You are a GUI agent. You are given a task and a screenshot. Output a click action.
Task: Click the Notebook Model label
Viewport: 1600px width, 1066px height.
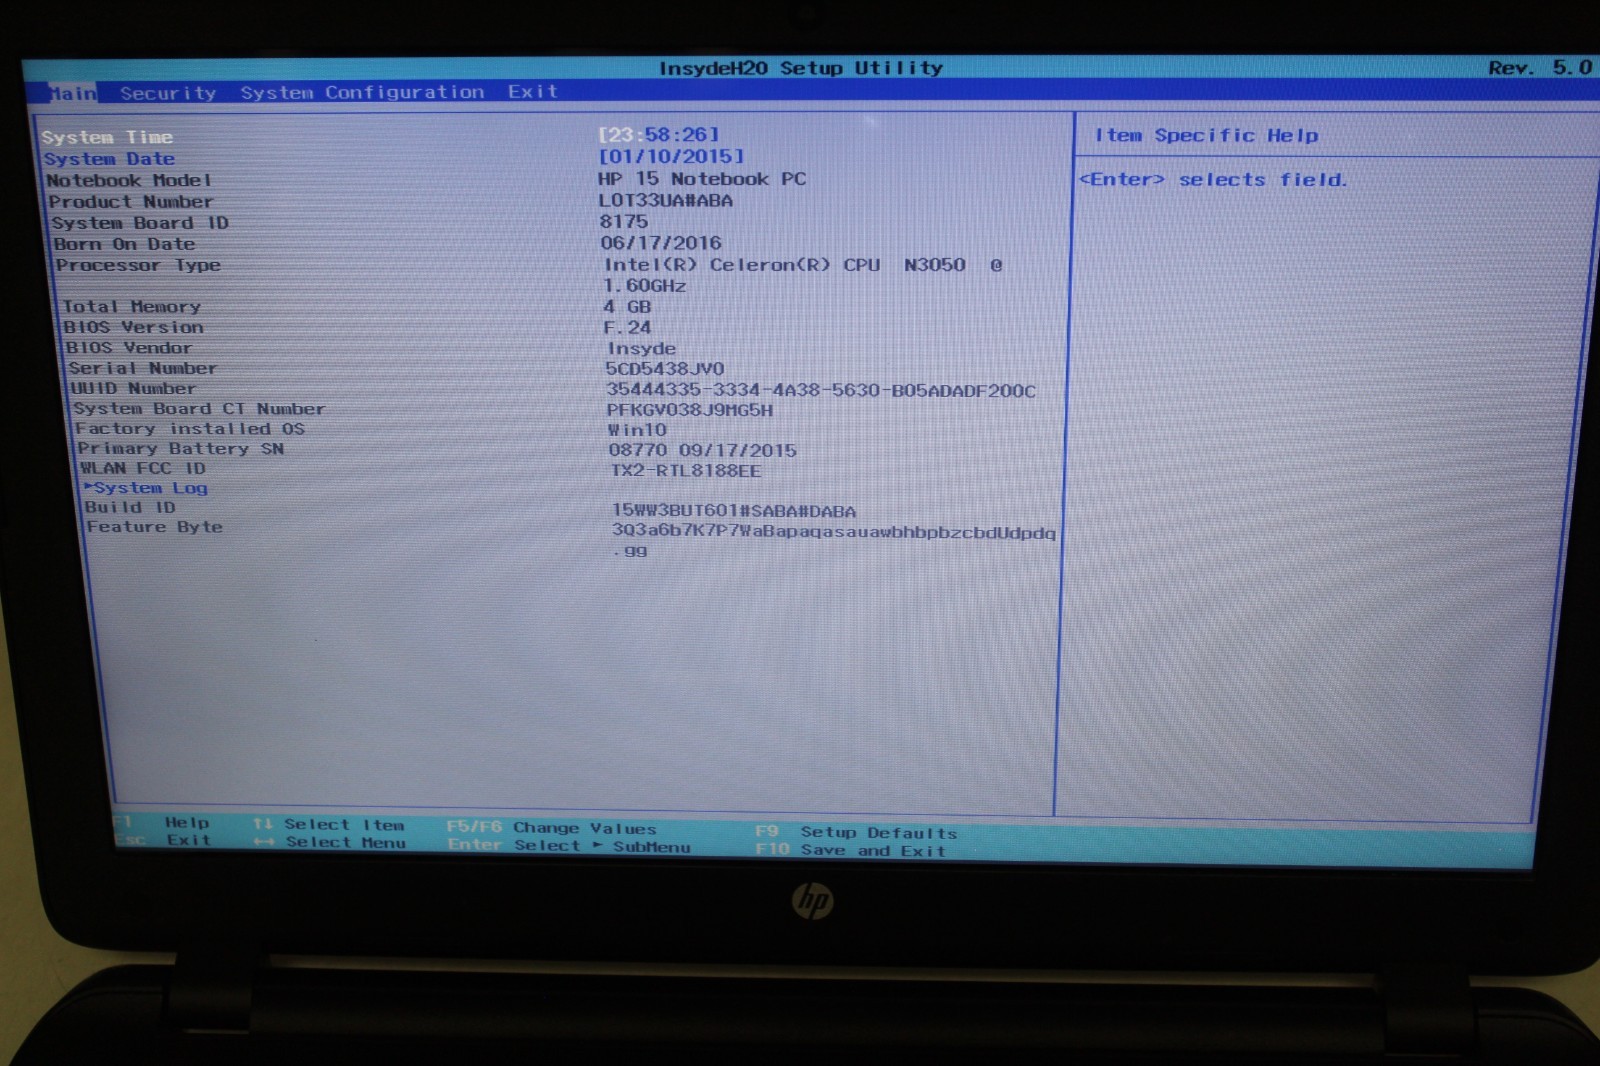point(129,181)
